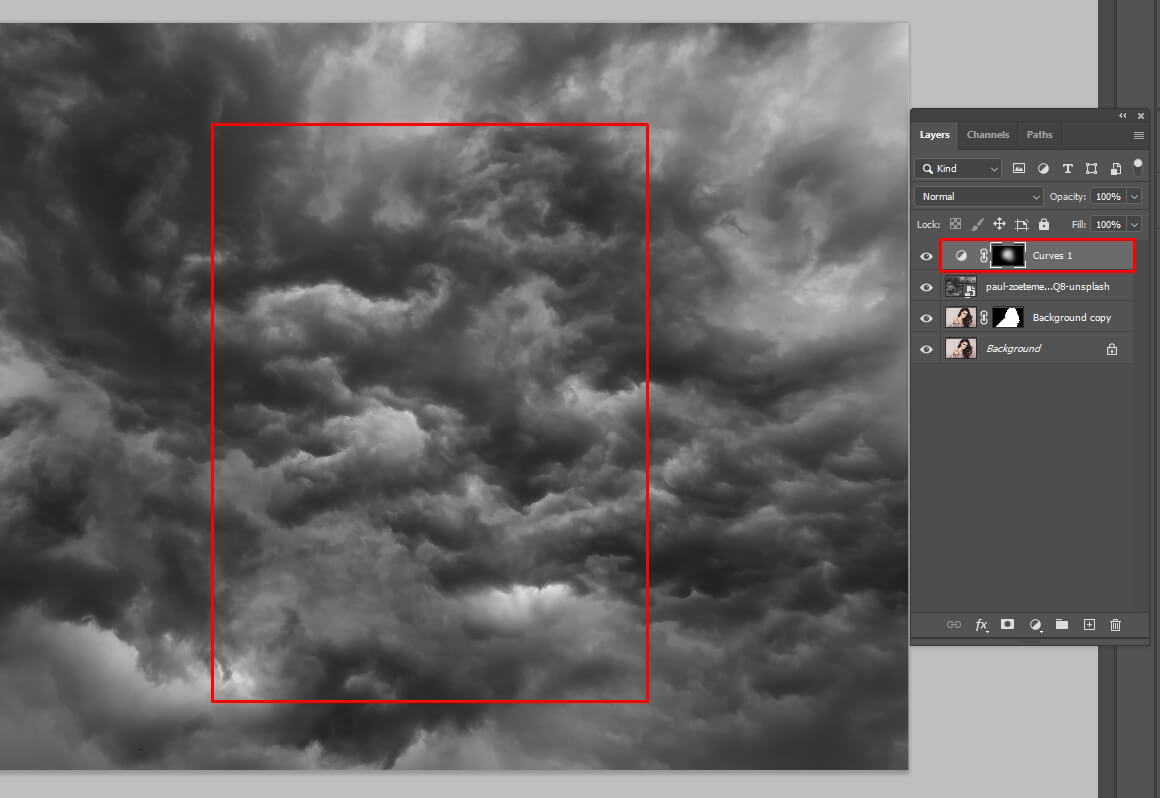The height and width of the screenshot is (798, 1160).
Task: Prevent auto-nesting artboard lock icon
Action: (1022, 224)
